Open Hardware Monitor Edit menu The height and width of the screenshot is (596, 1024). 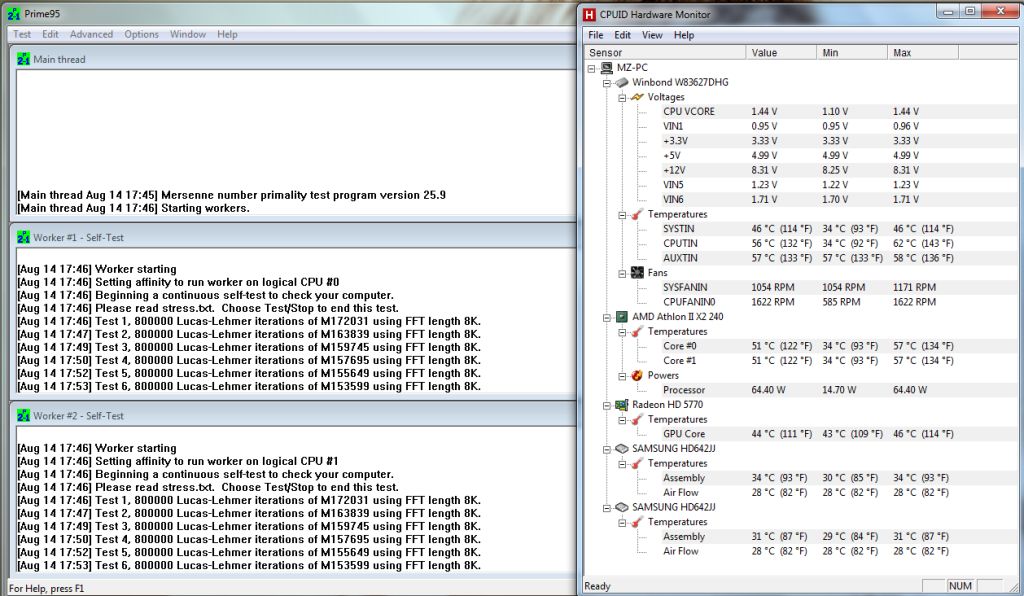pyautogui.click(x=622, y=35)
